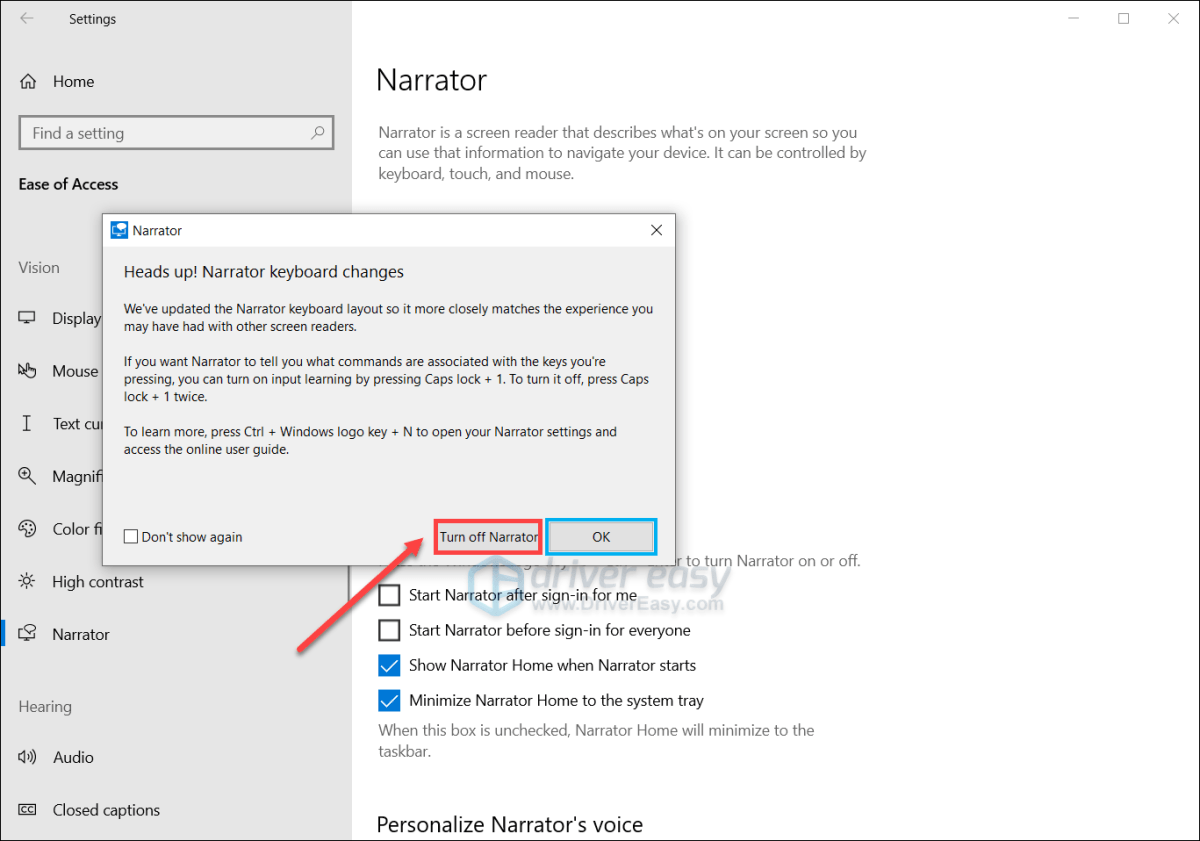Select the Mouse icon in the sidebar
1200x841 pixels.
tap(27, 371)
